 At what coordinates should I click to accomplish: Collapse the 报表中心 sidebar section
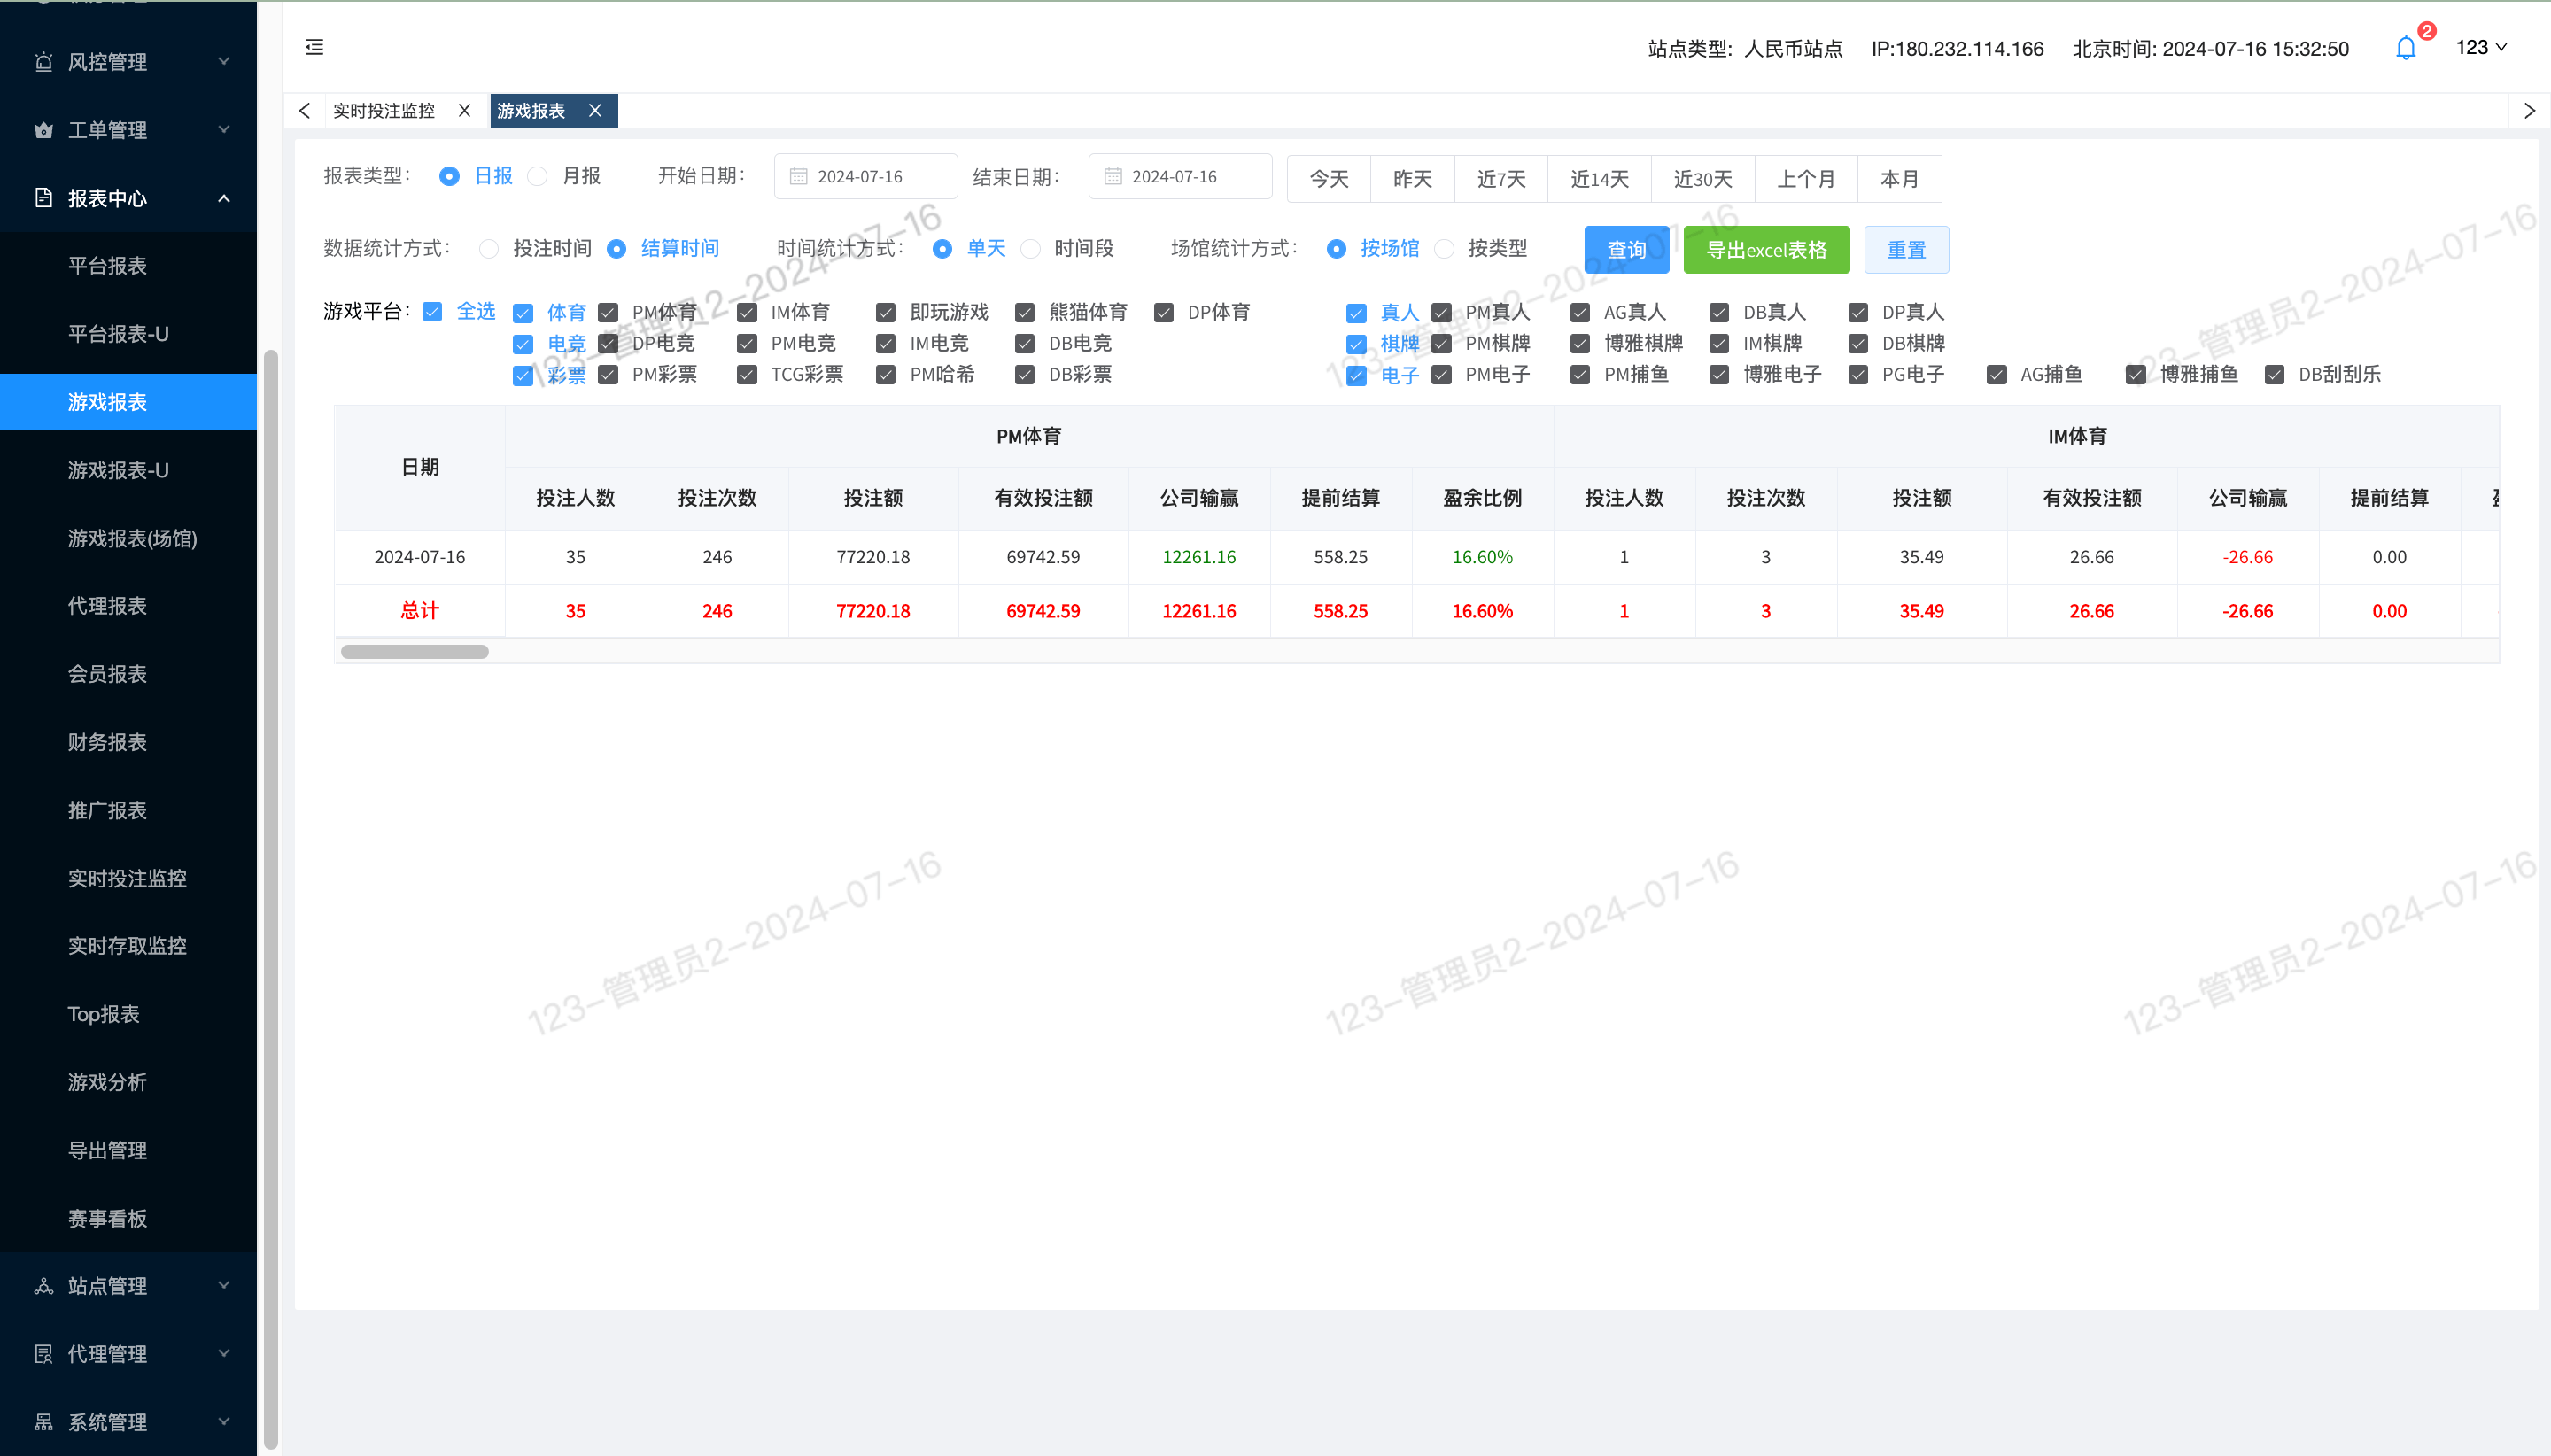pyautogui.click(x=129, y=198)
